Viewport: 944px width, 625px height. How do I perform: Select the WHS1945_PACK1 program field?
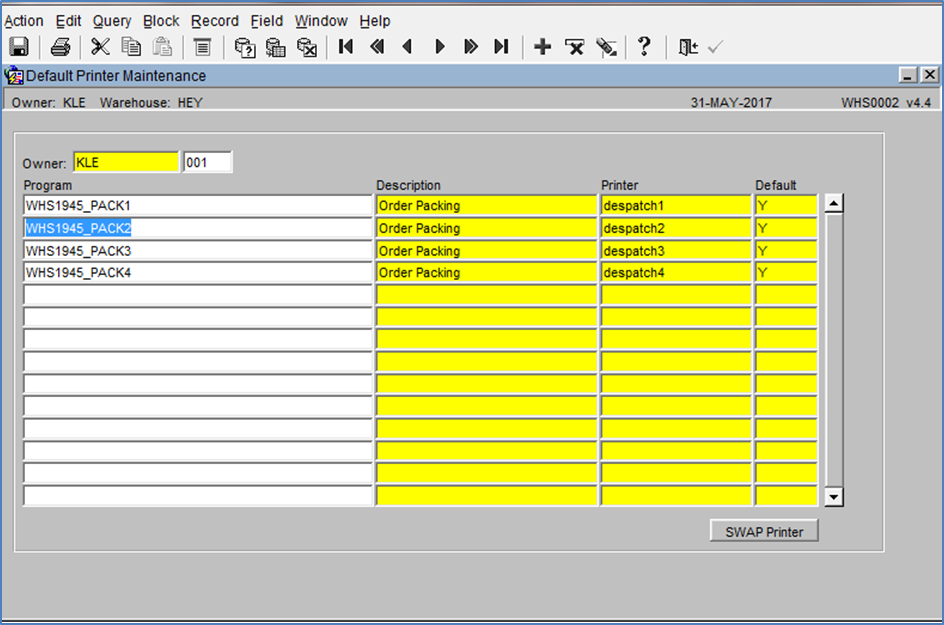coord(197,205)
